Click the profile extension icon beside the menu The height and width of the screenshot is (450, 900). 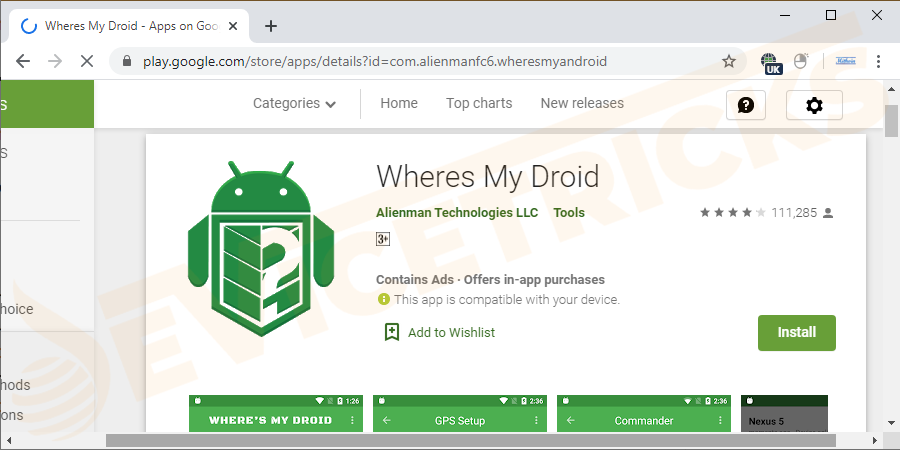tap(845, 61)
